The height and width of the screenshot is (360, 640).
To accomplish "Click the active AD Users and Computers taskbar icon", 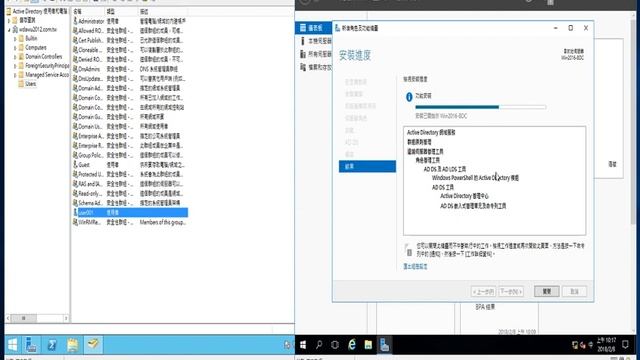I will click(93, 344).
